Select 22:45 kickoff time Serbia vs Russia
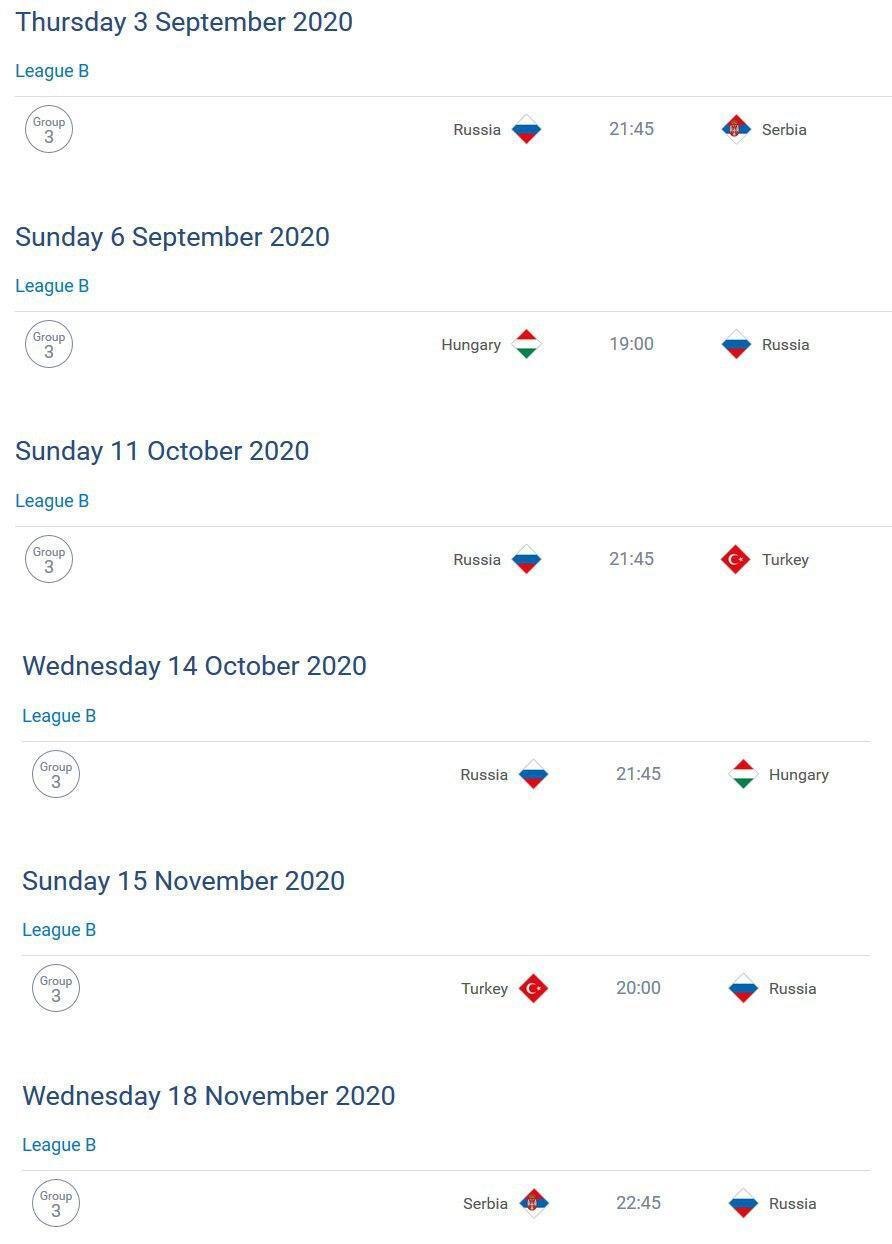Viewport: 892px width, 1244px height. coord(638,1203)
